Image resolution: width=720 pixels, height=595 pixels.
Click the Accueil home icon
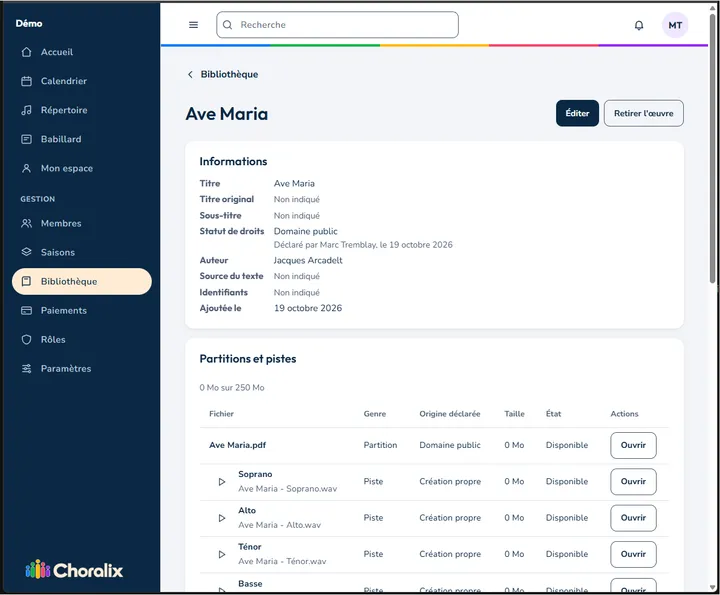click(27, 52)
